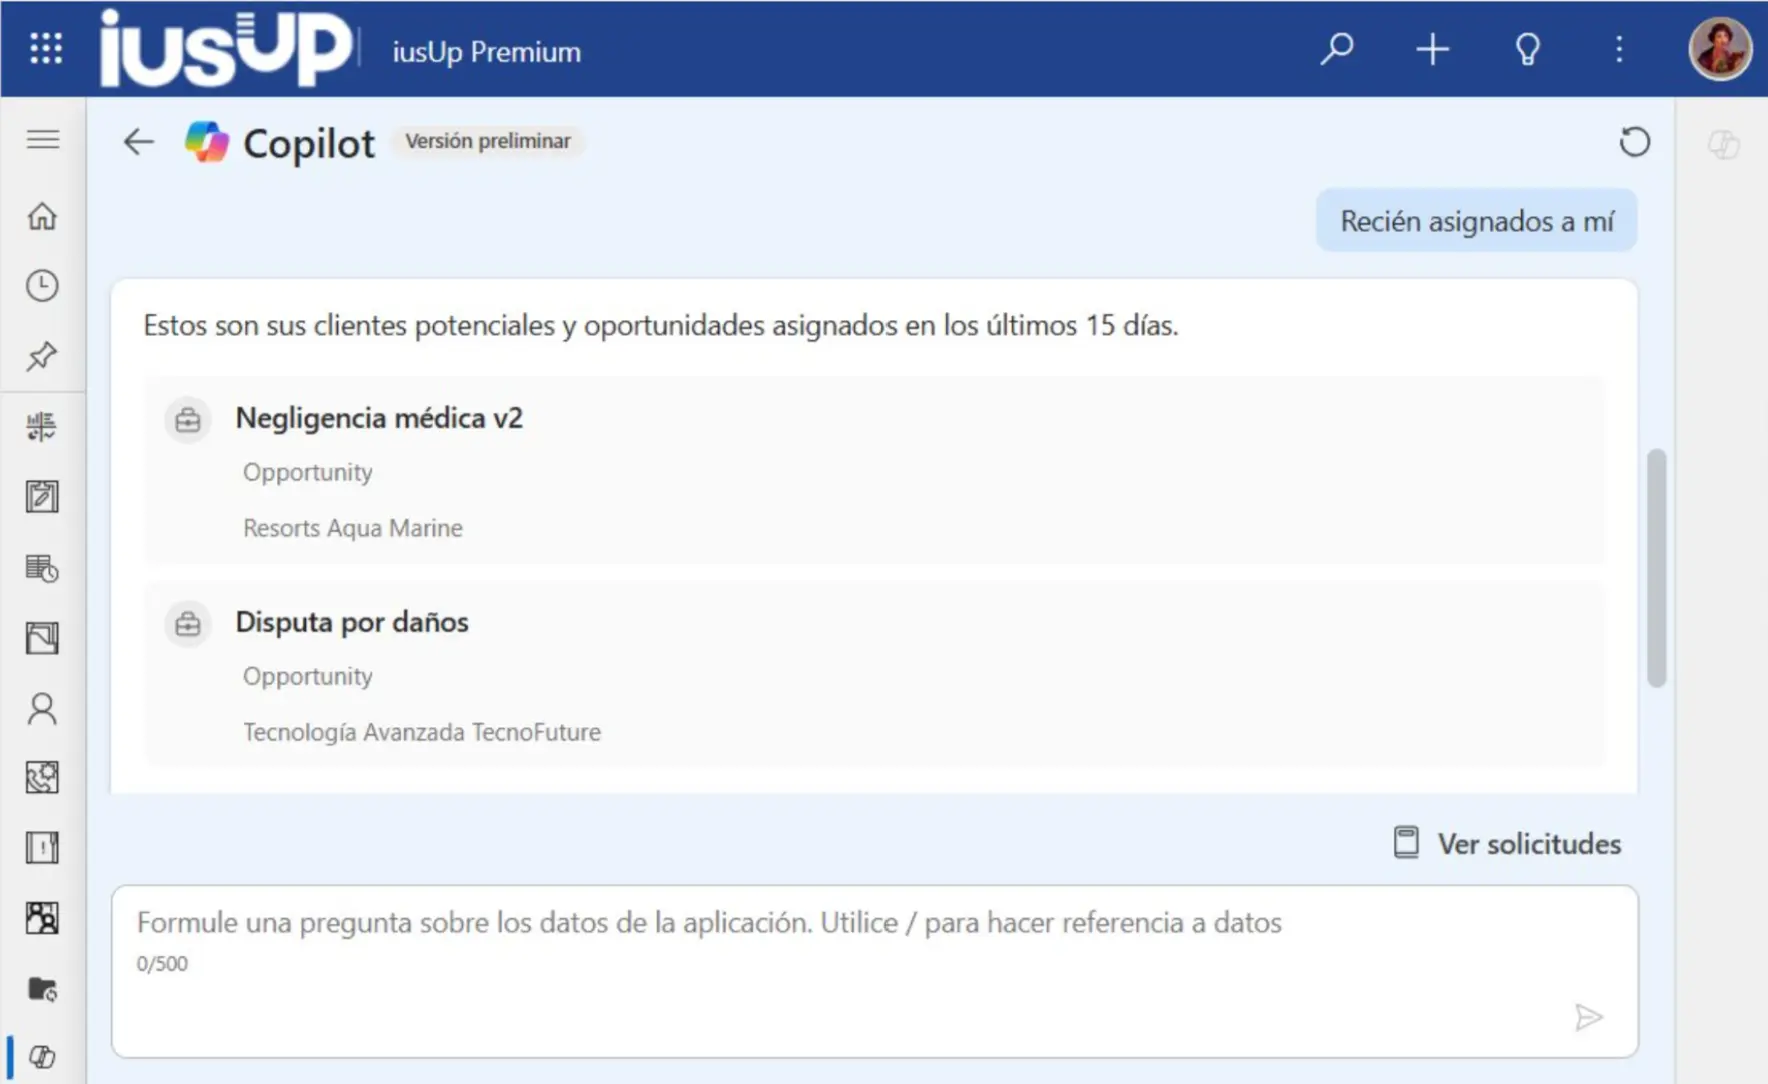Click the plus icon to create new record
This screenshot has height=1084, width=1768.
coord(1432,48)
